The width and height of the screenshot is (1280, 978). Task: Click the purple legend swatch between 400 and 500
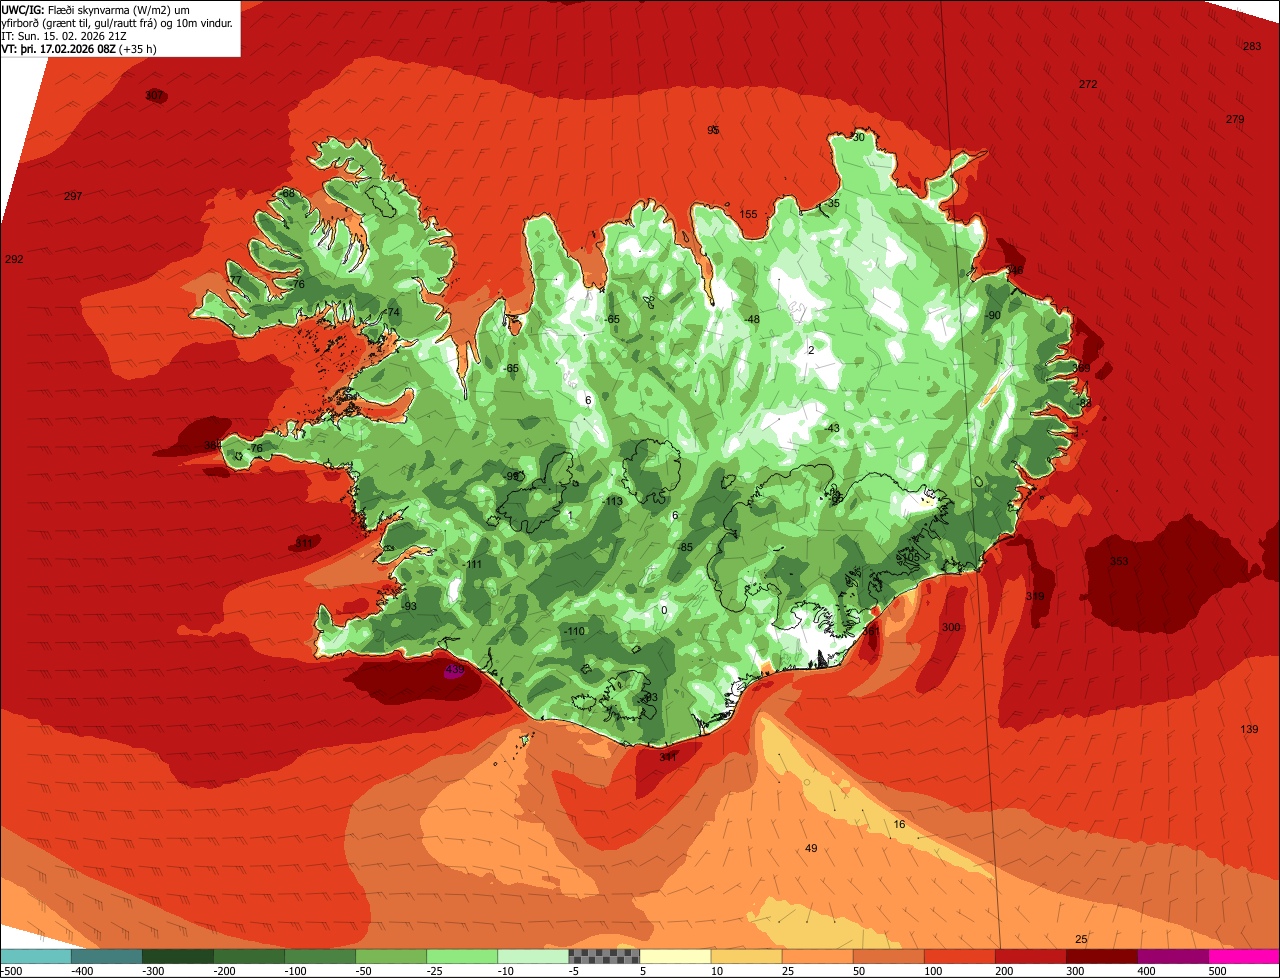coord(1173,956)
